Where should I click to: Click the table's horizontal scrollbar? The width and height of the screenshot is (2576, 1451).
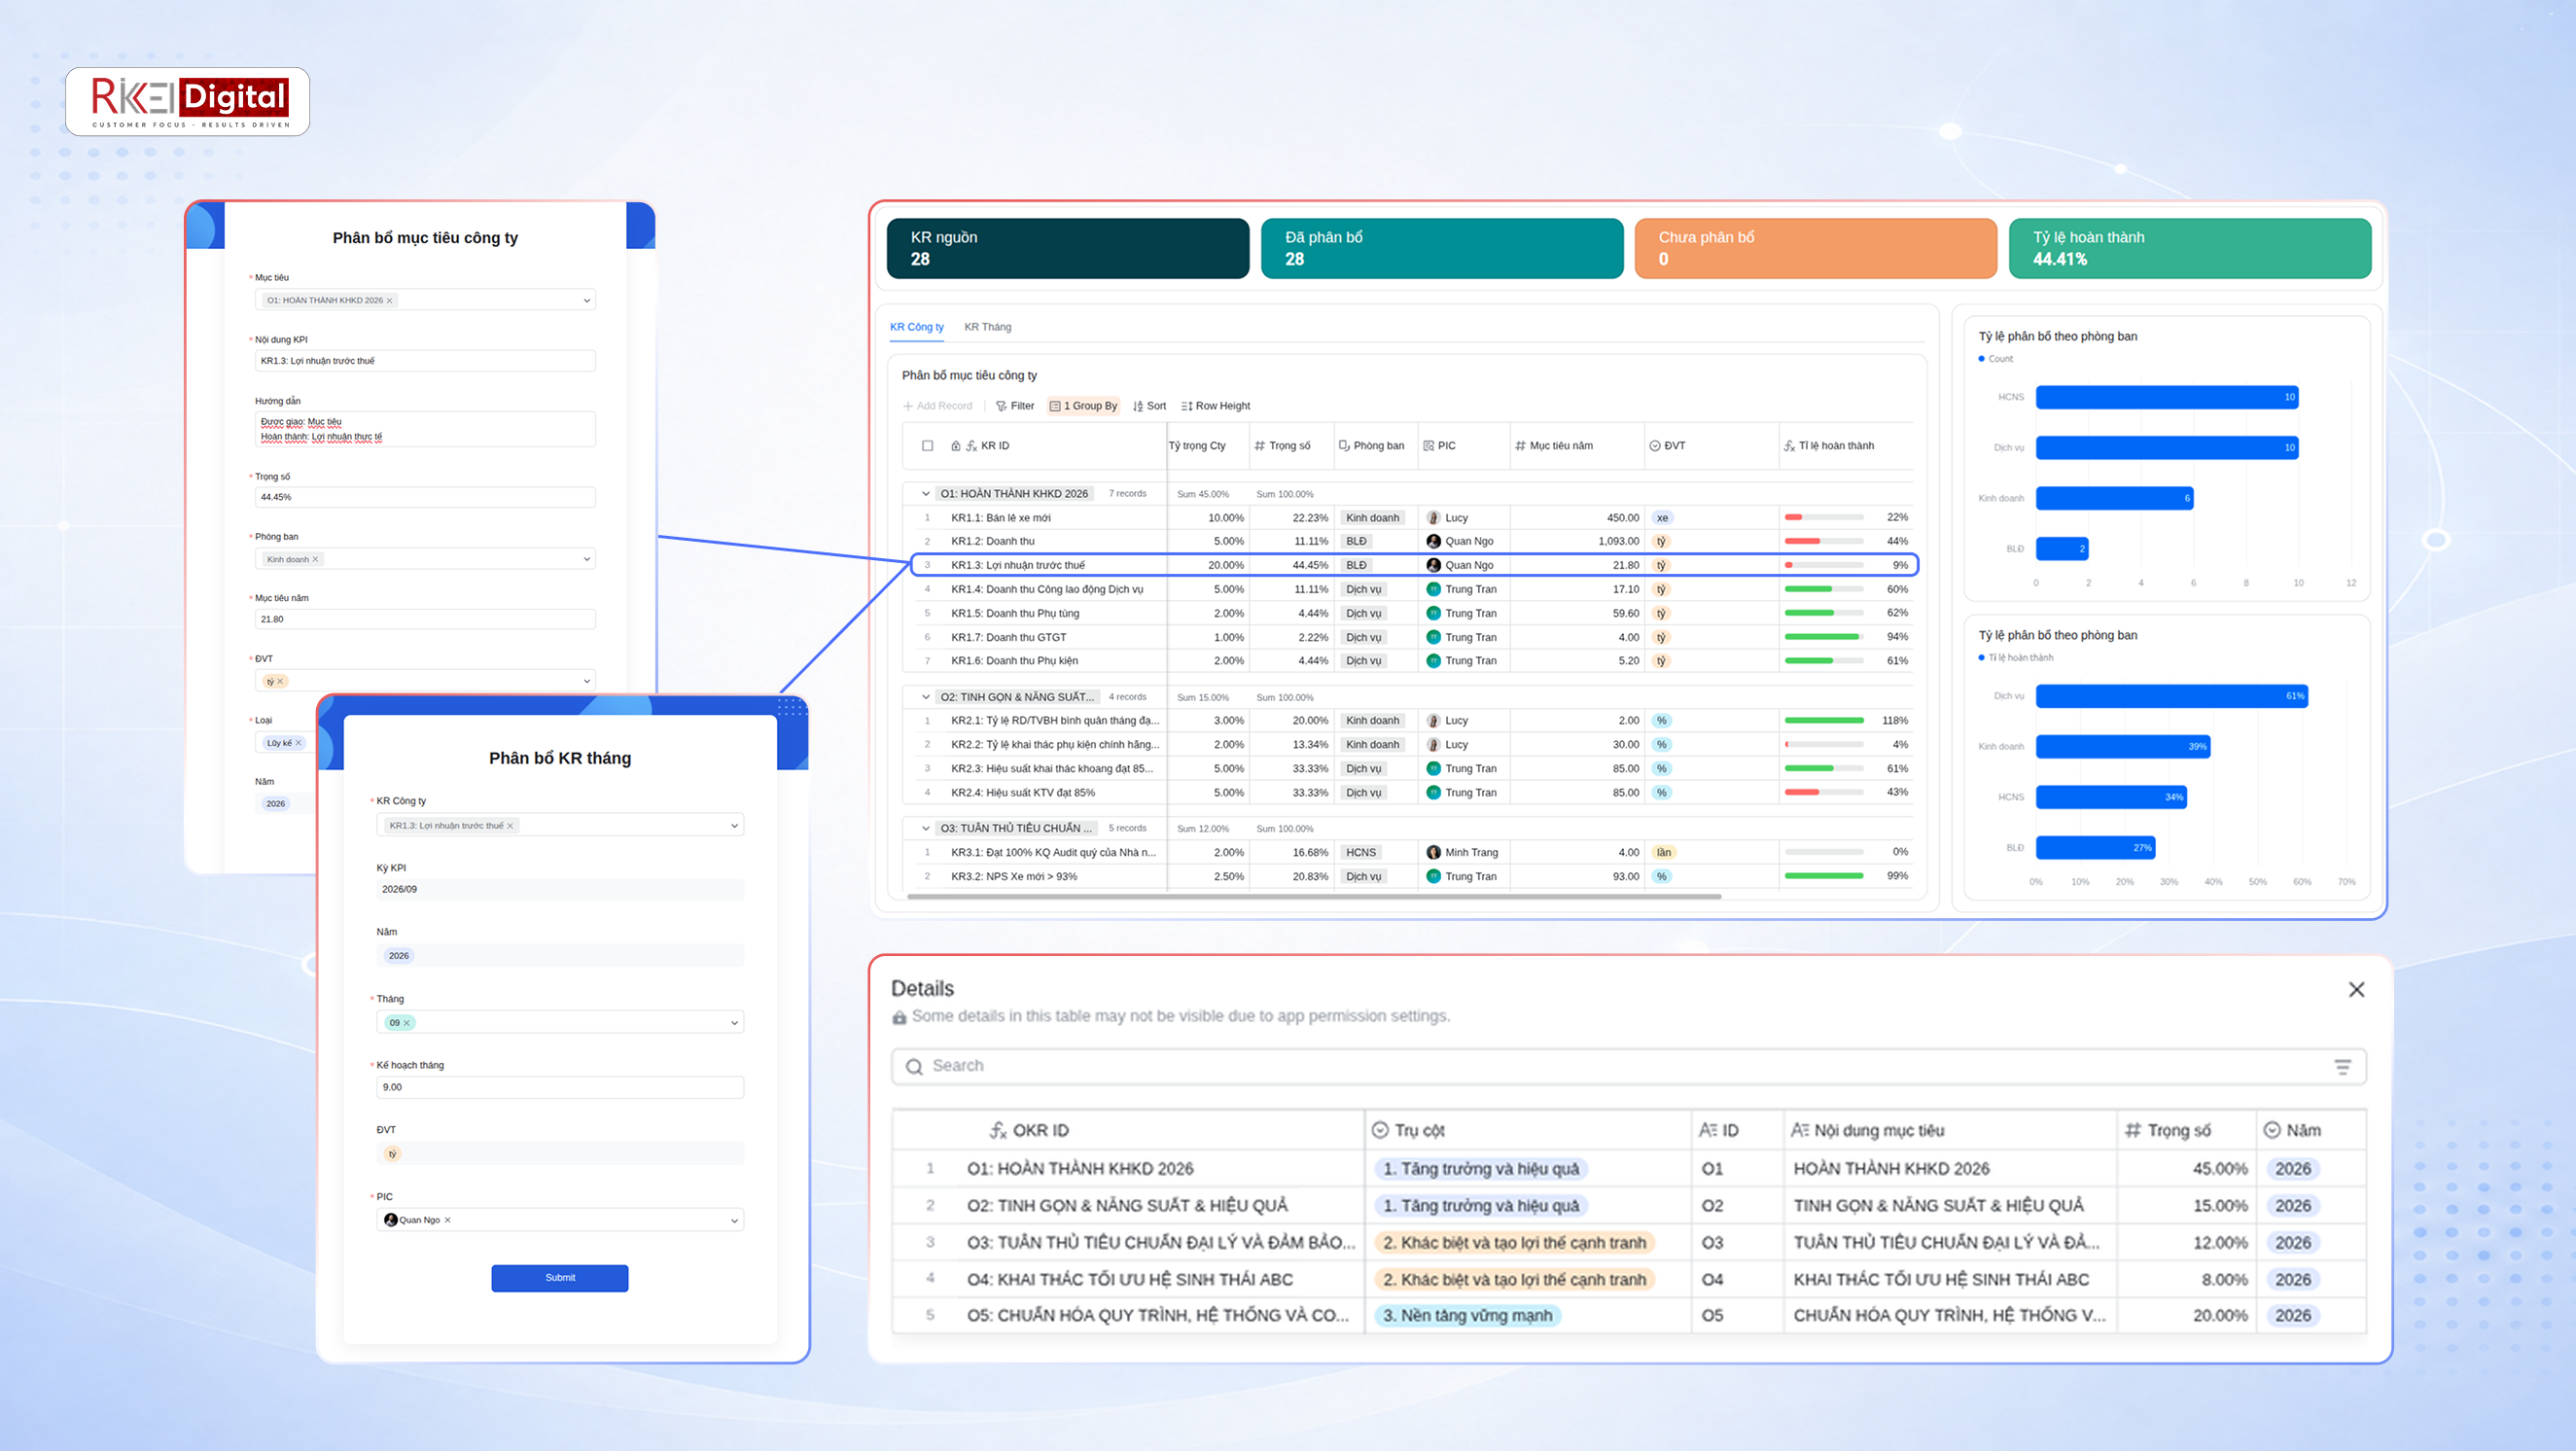(x=1313, y=896)
